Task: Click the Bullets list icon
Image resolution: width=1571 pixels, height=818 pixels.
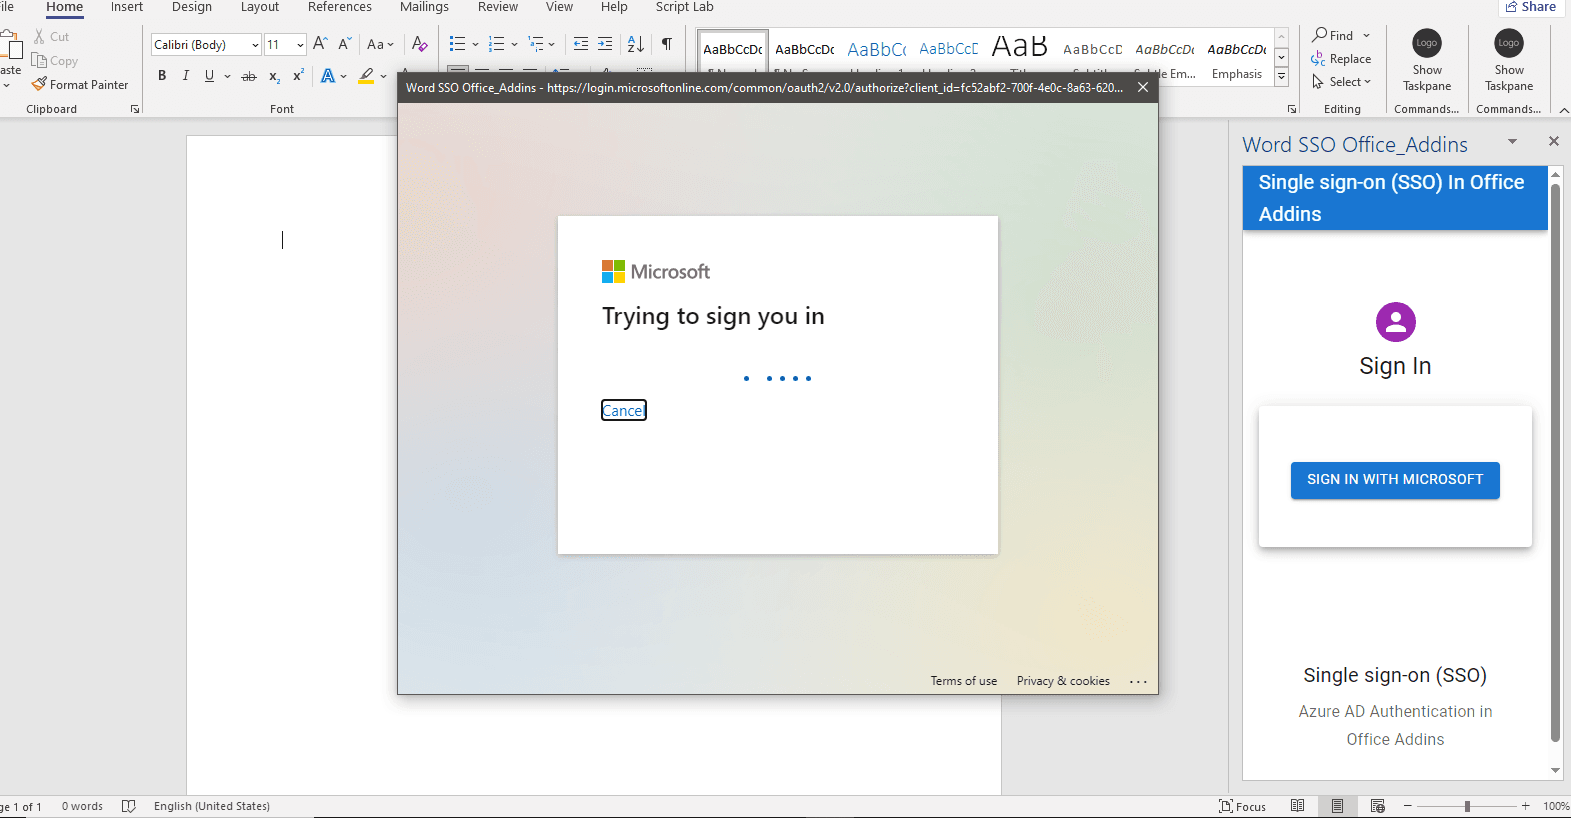Action: (457, 44)
